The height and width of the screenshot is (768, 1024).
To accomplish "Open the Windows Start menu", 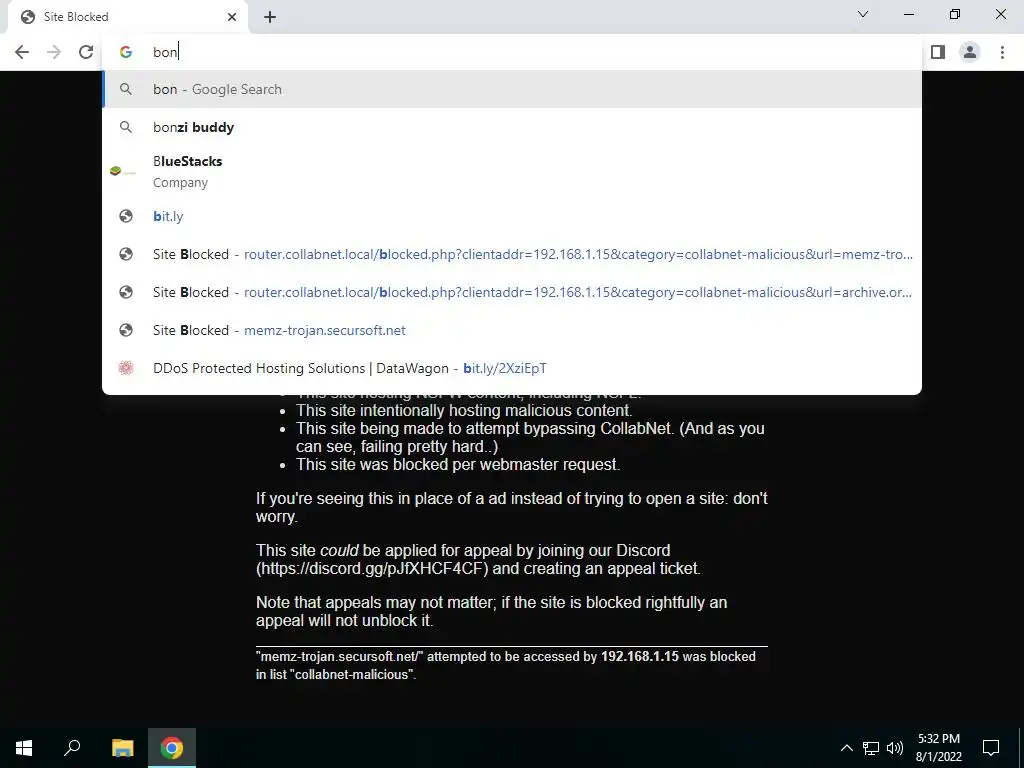I will (24, 748).
